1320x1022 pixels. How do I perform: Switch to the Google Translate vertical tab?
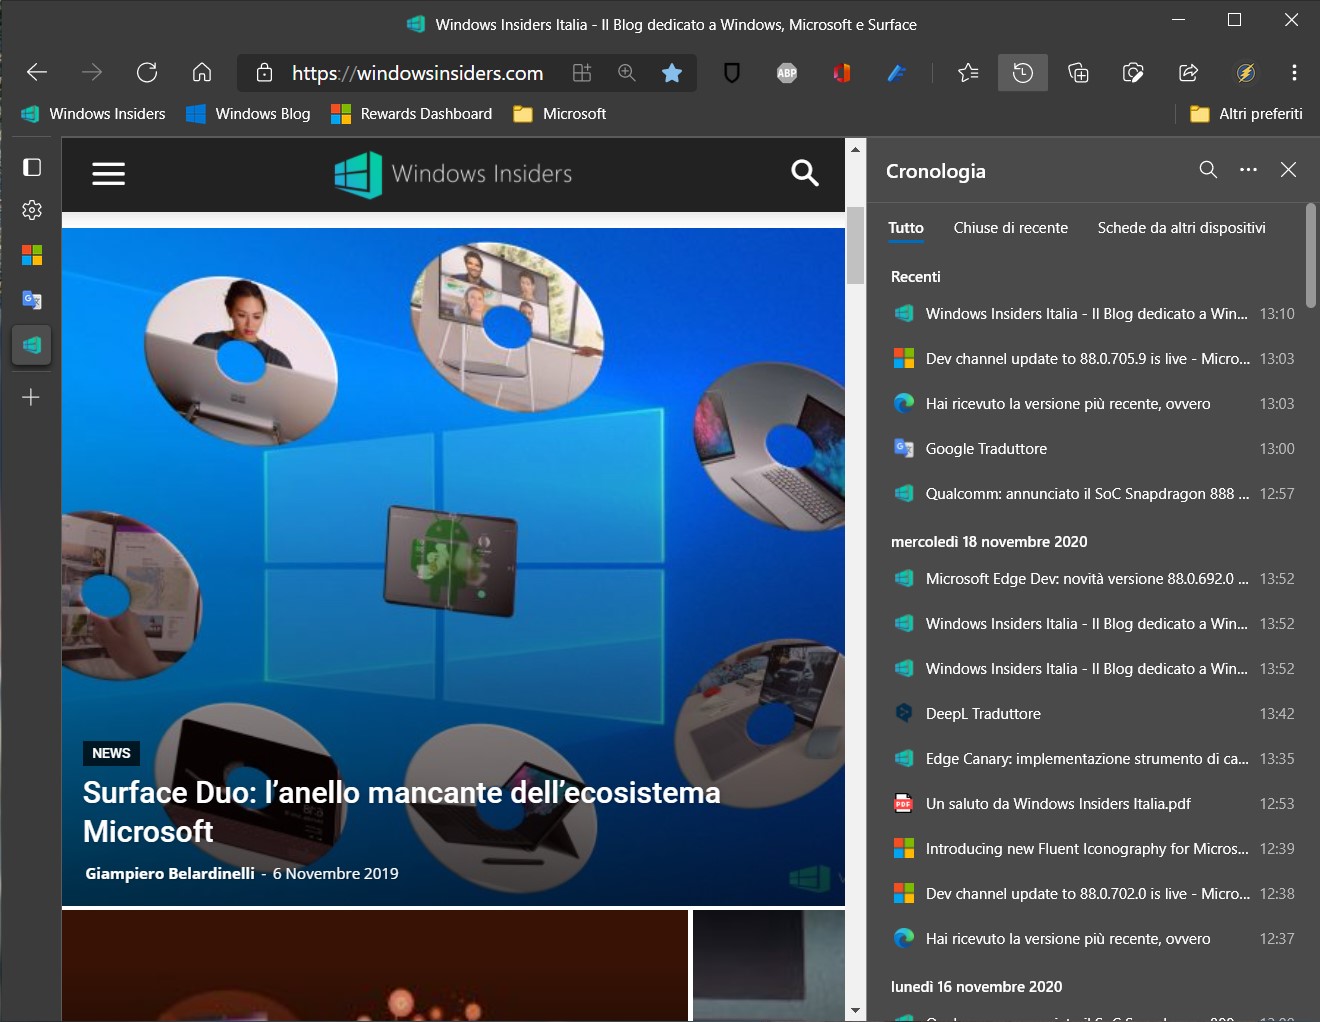tap(32, 300)
